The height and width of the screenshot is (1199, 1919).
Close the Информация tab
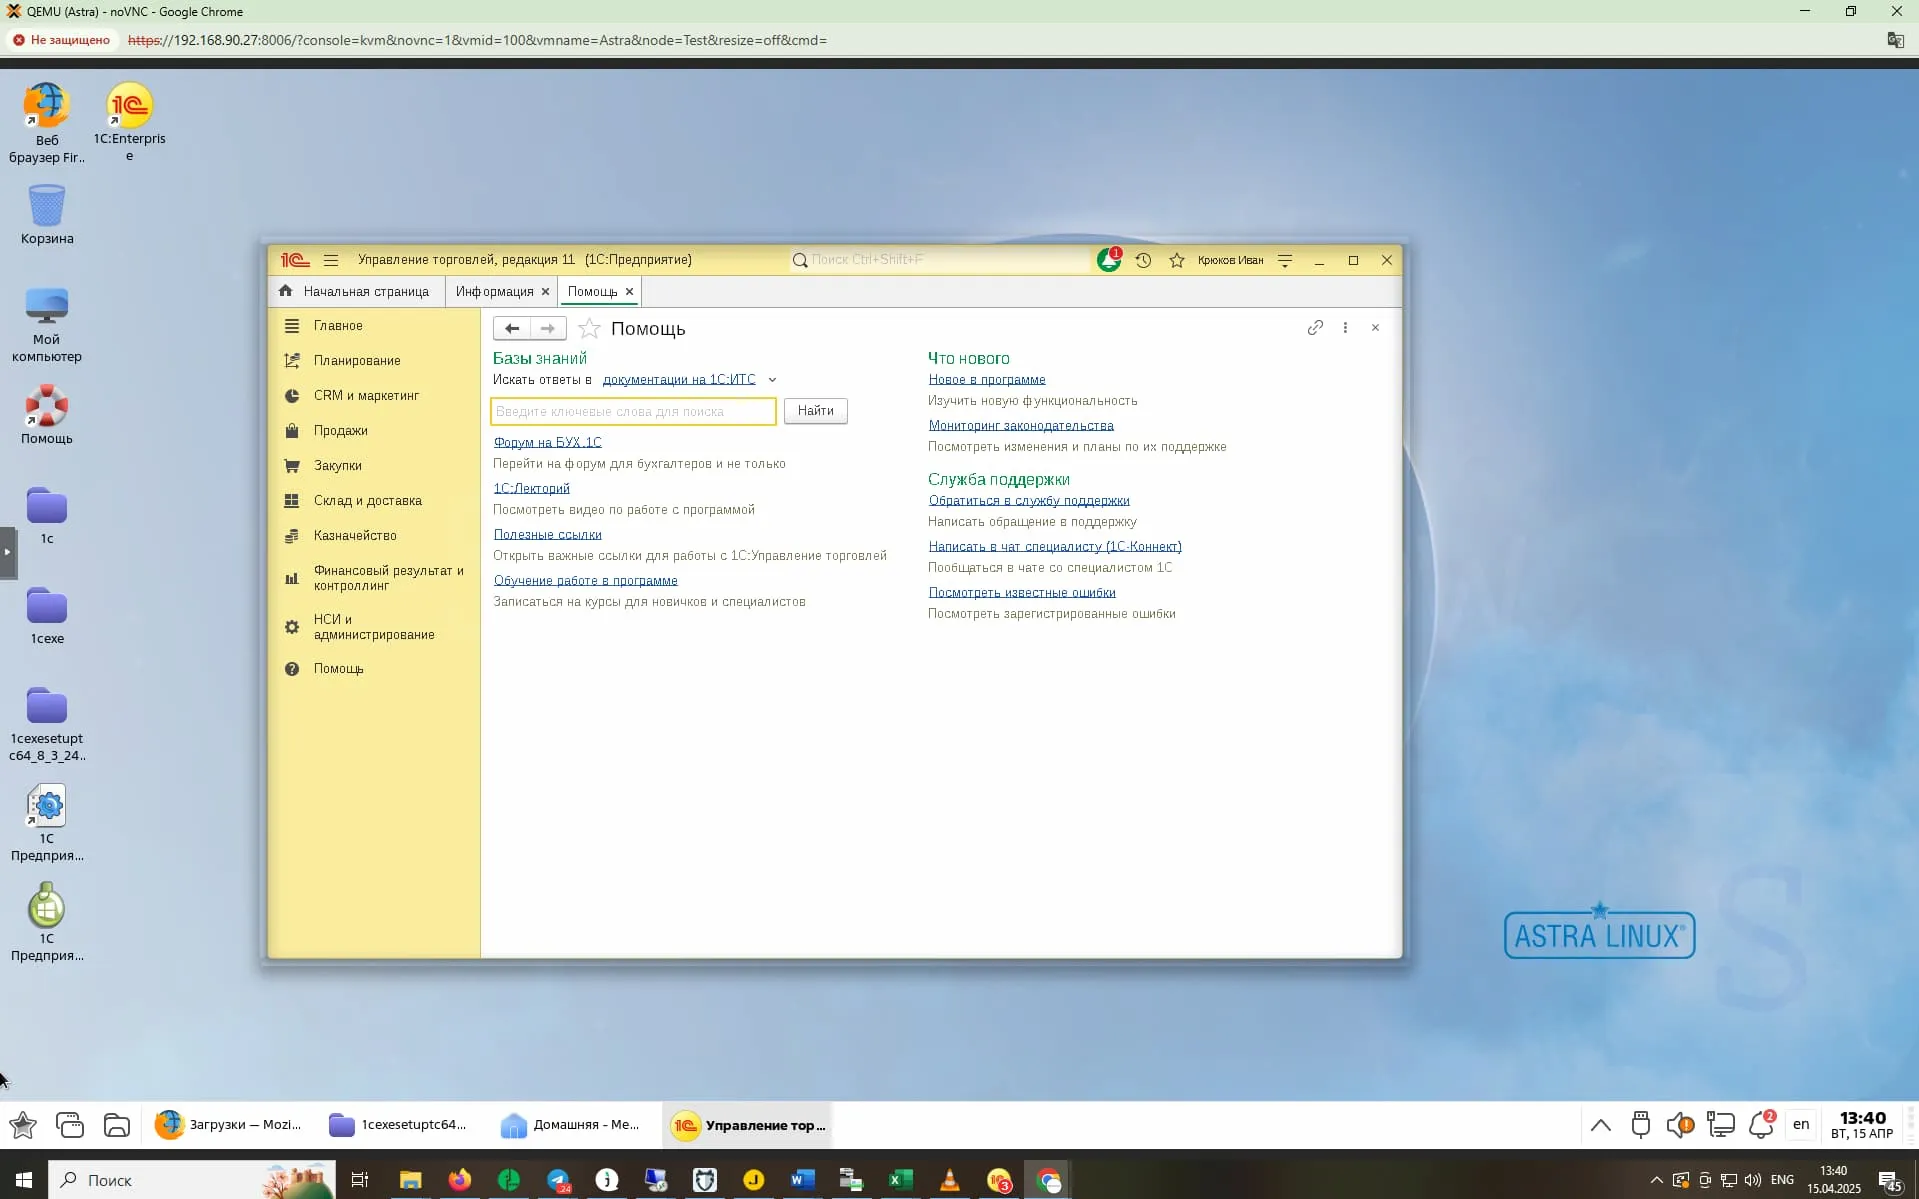[x=545, y=292]
